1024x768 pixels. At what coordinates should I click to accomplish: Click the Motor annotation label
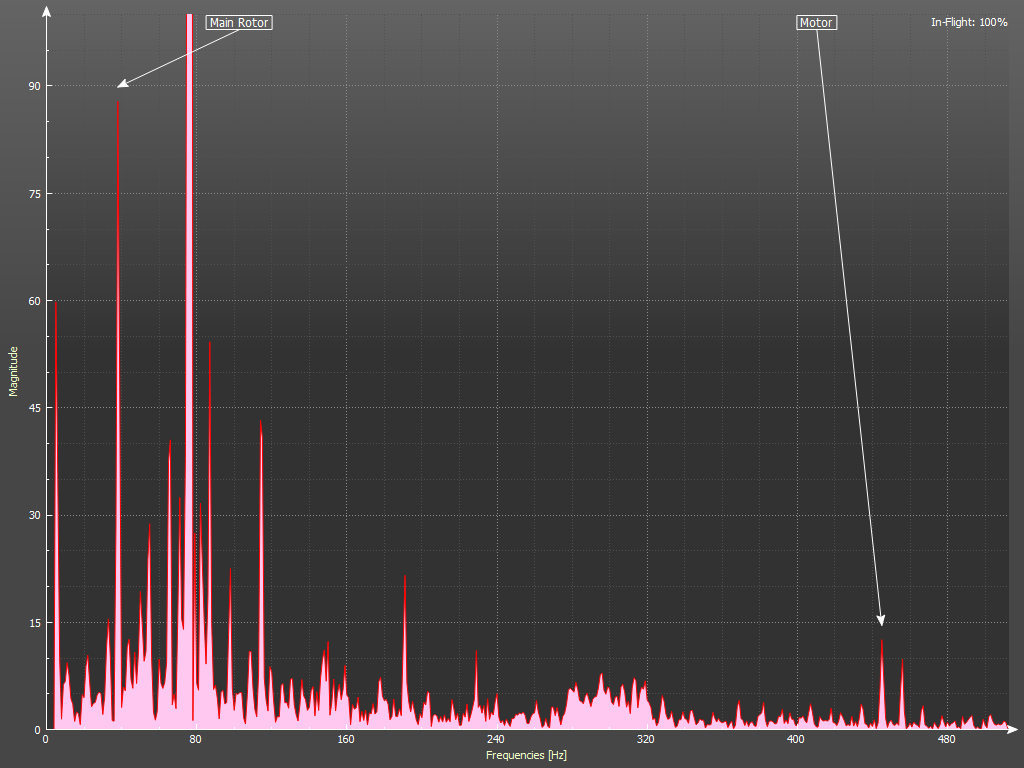pos(816,22)
